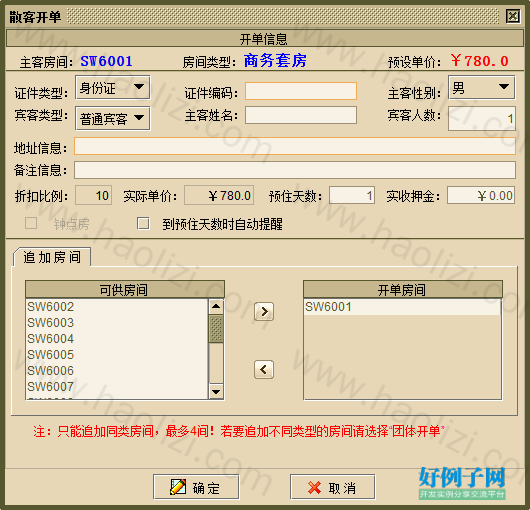Viewport: 530px width, 510px height.
Task: Click the available rooms scrollbar thumb
Action: [x=216, y=329]
